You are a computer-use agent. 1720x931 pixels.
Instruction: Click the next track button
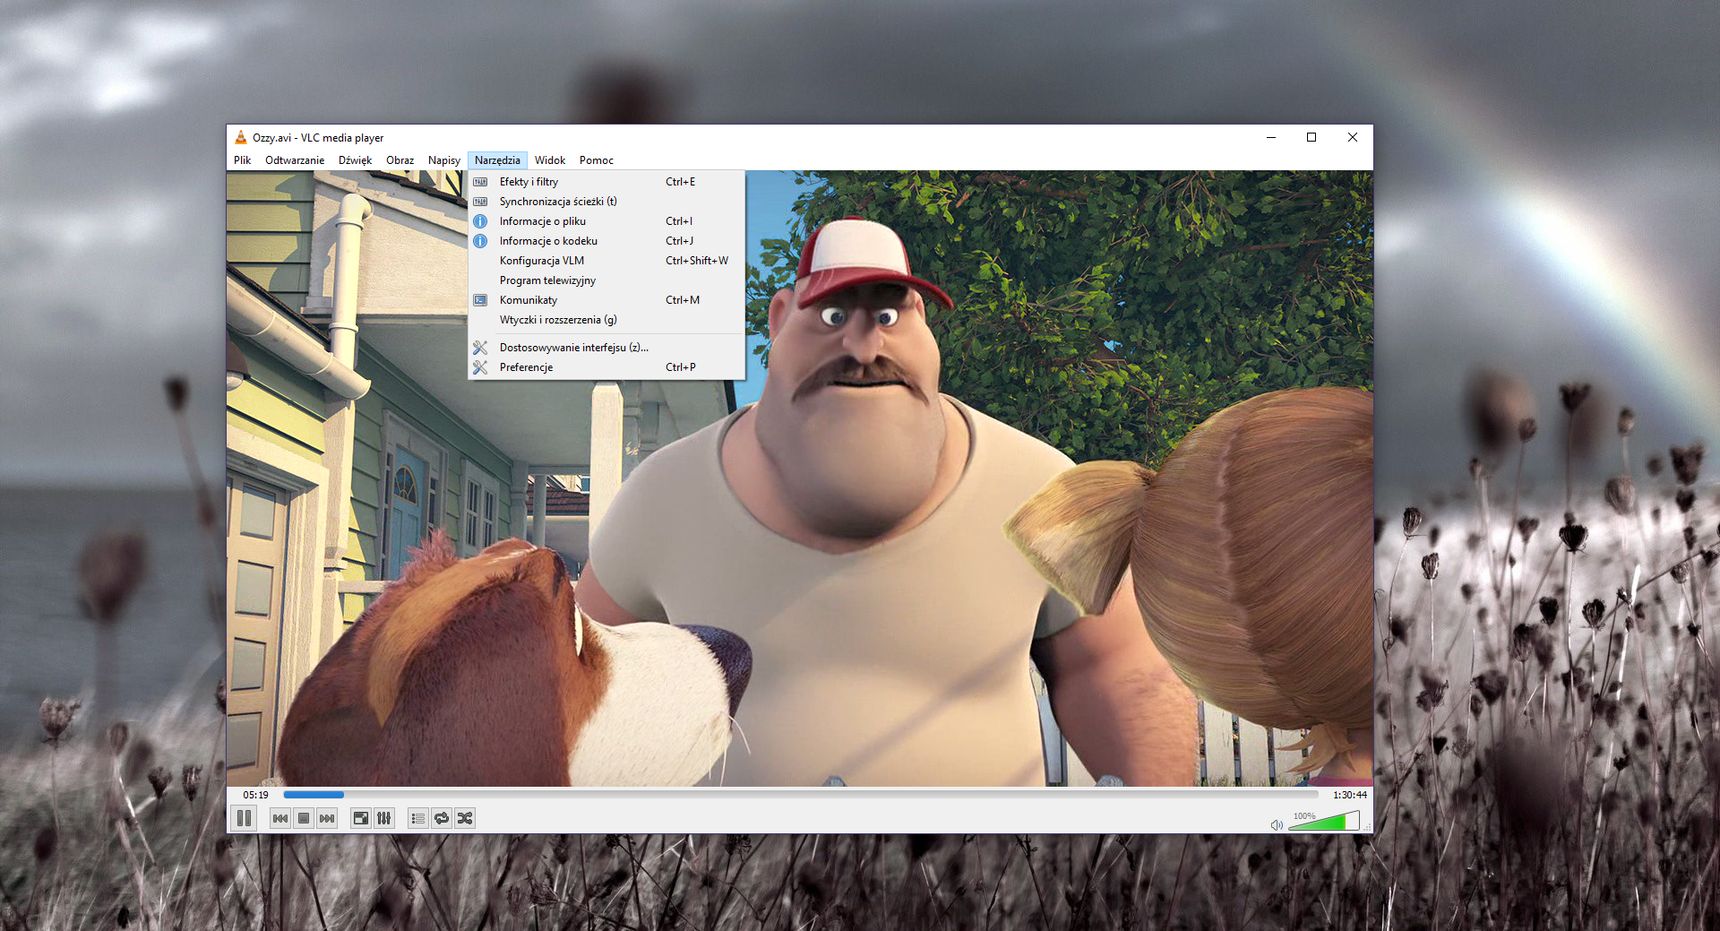coord(327,818)
